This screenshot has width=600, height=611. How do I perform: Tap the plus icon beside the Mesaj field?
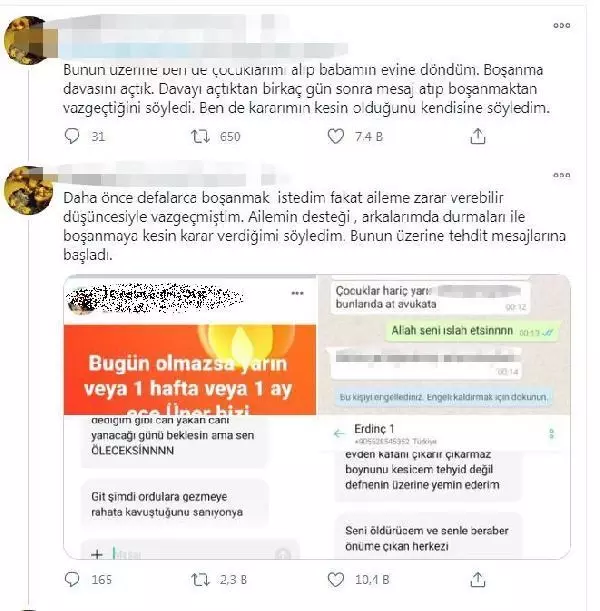[97, 554]
